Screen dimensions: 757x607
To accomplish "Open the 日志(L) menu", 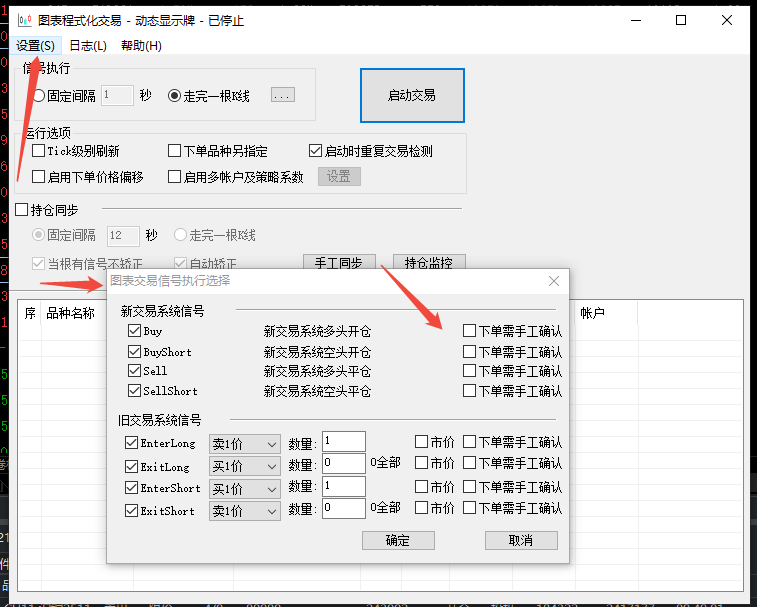I will [88, 46].
